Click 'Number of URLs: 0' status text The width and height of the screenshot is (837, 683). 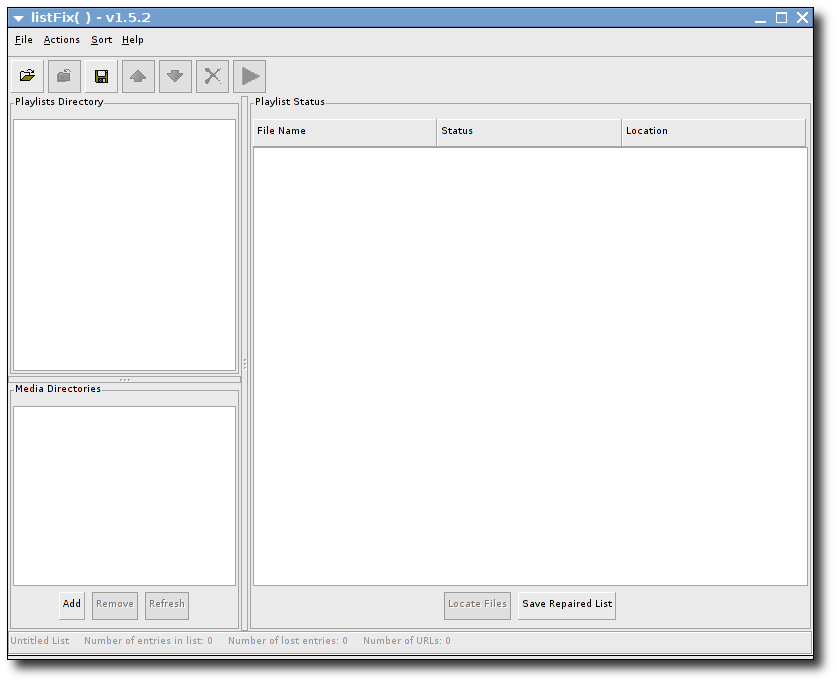(407, 641)
